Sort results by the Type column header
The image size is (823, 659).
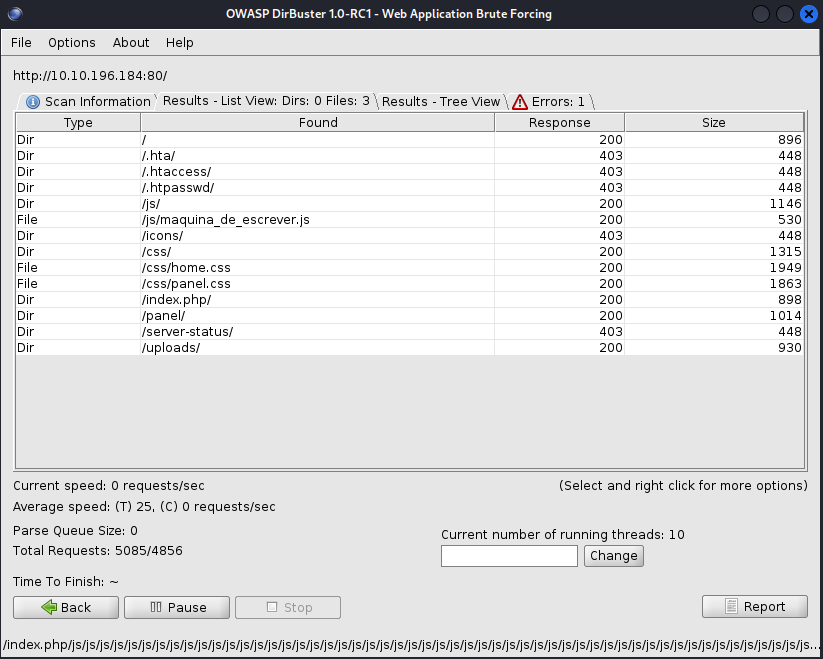(x=78, y=123)
